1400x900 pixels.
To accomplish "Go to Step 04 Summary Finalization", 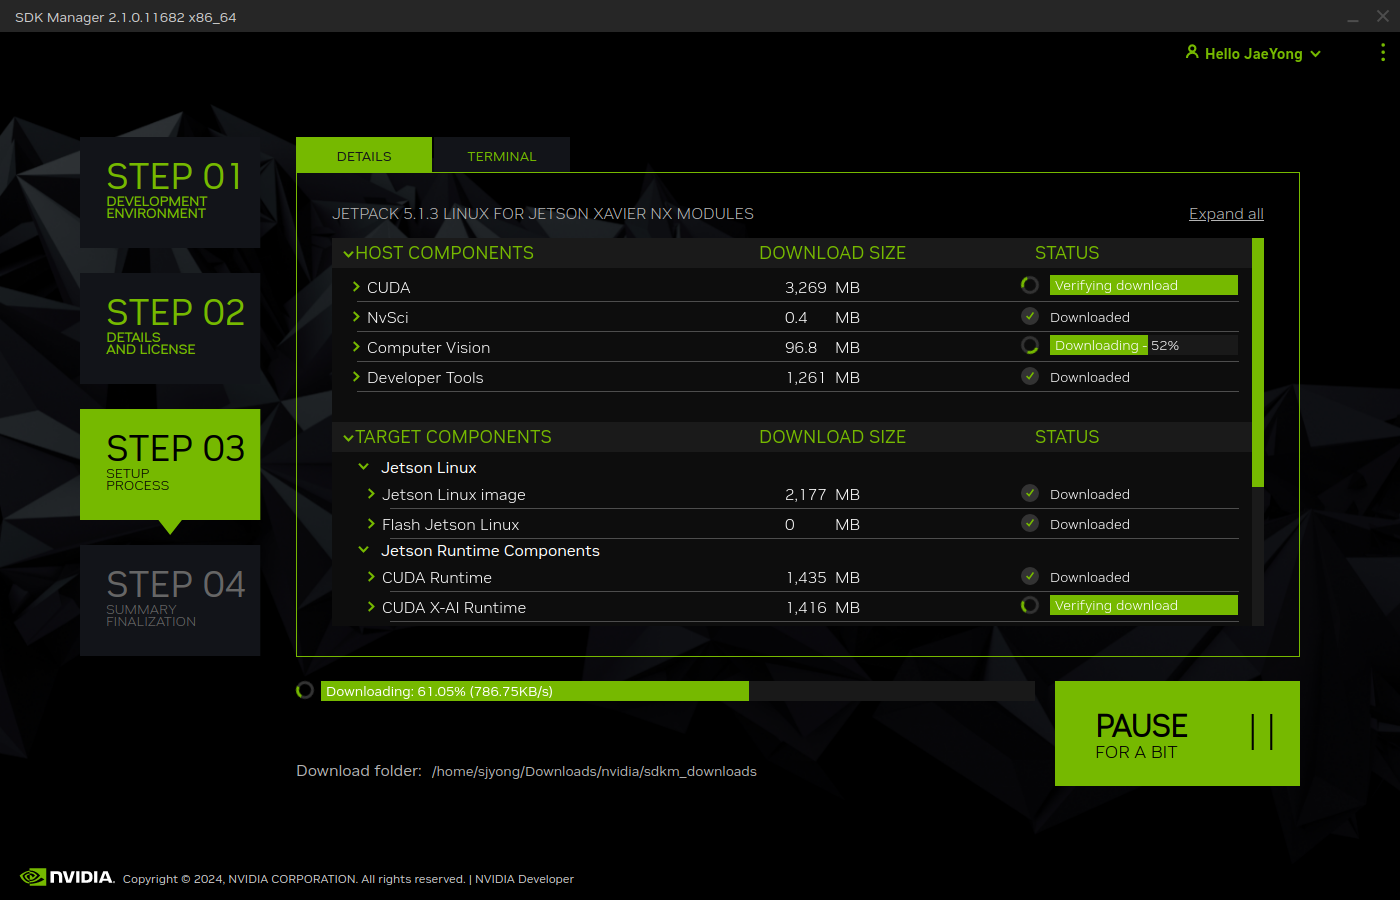I will click(x=170, y=600).
